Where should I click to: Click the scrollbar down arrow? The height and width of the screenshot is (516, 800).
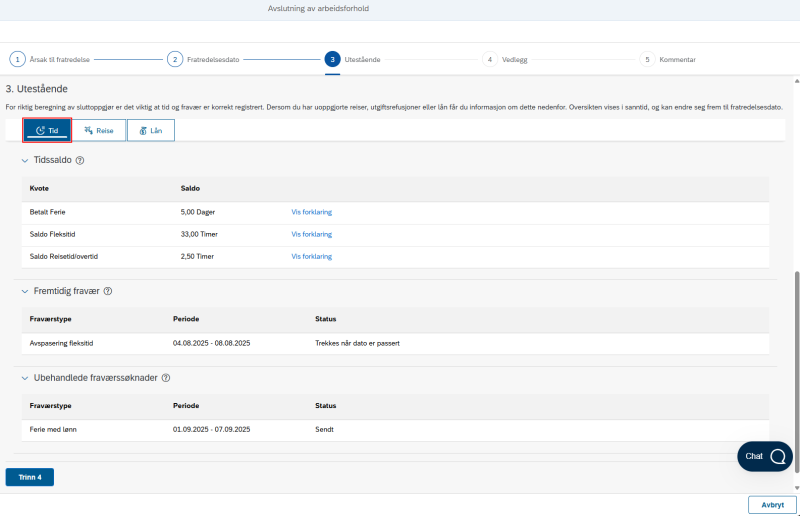point(796,488)
